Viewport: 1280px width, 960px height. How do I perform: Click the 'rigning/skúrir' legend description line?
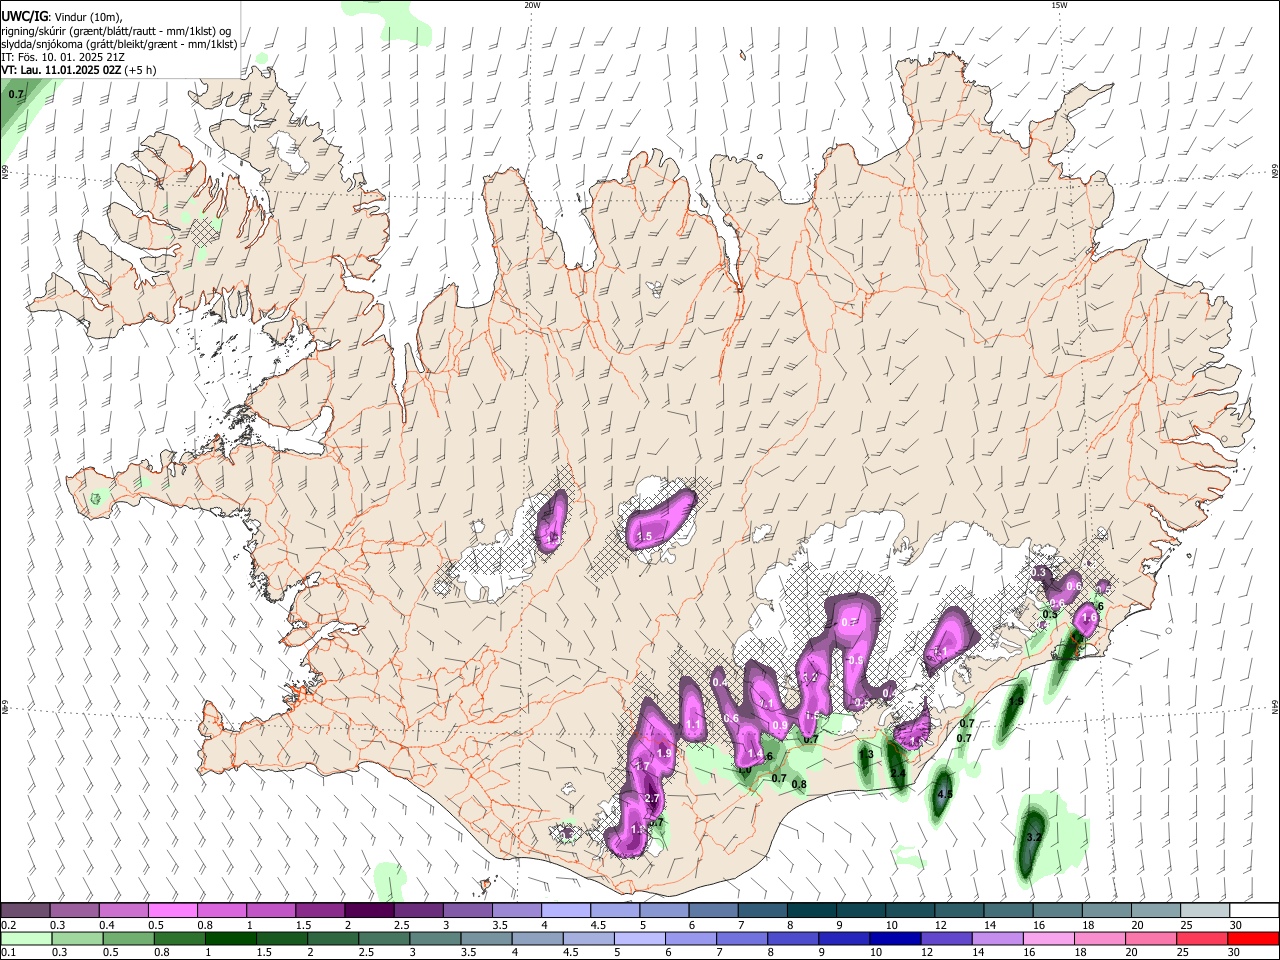[x=116, y=30]
